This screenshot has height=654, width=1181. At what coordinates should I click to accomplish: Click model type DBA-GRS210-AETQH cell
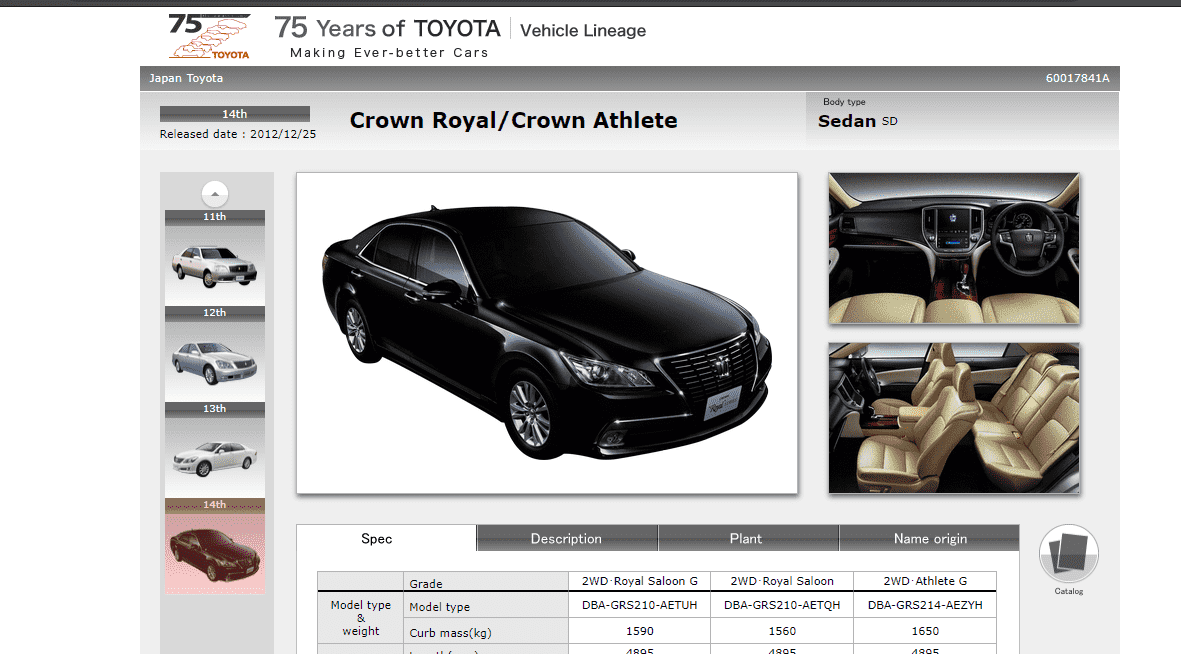pos(782,605)
